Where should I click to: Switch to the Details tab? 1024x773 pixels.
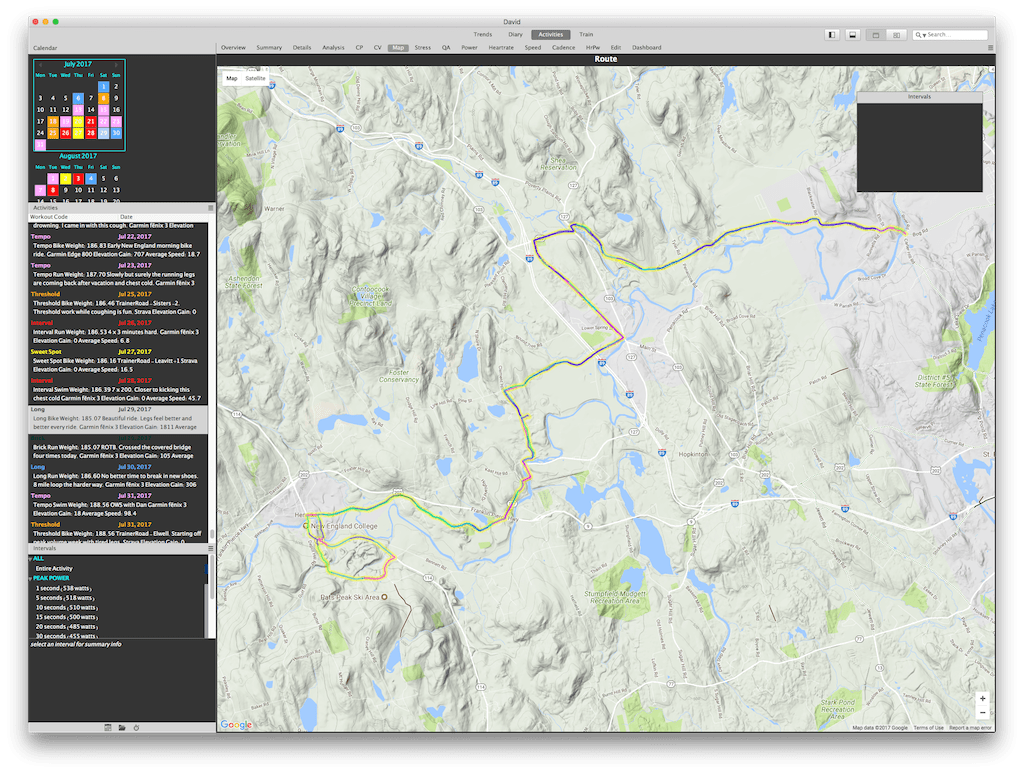(x=302, y=48)
